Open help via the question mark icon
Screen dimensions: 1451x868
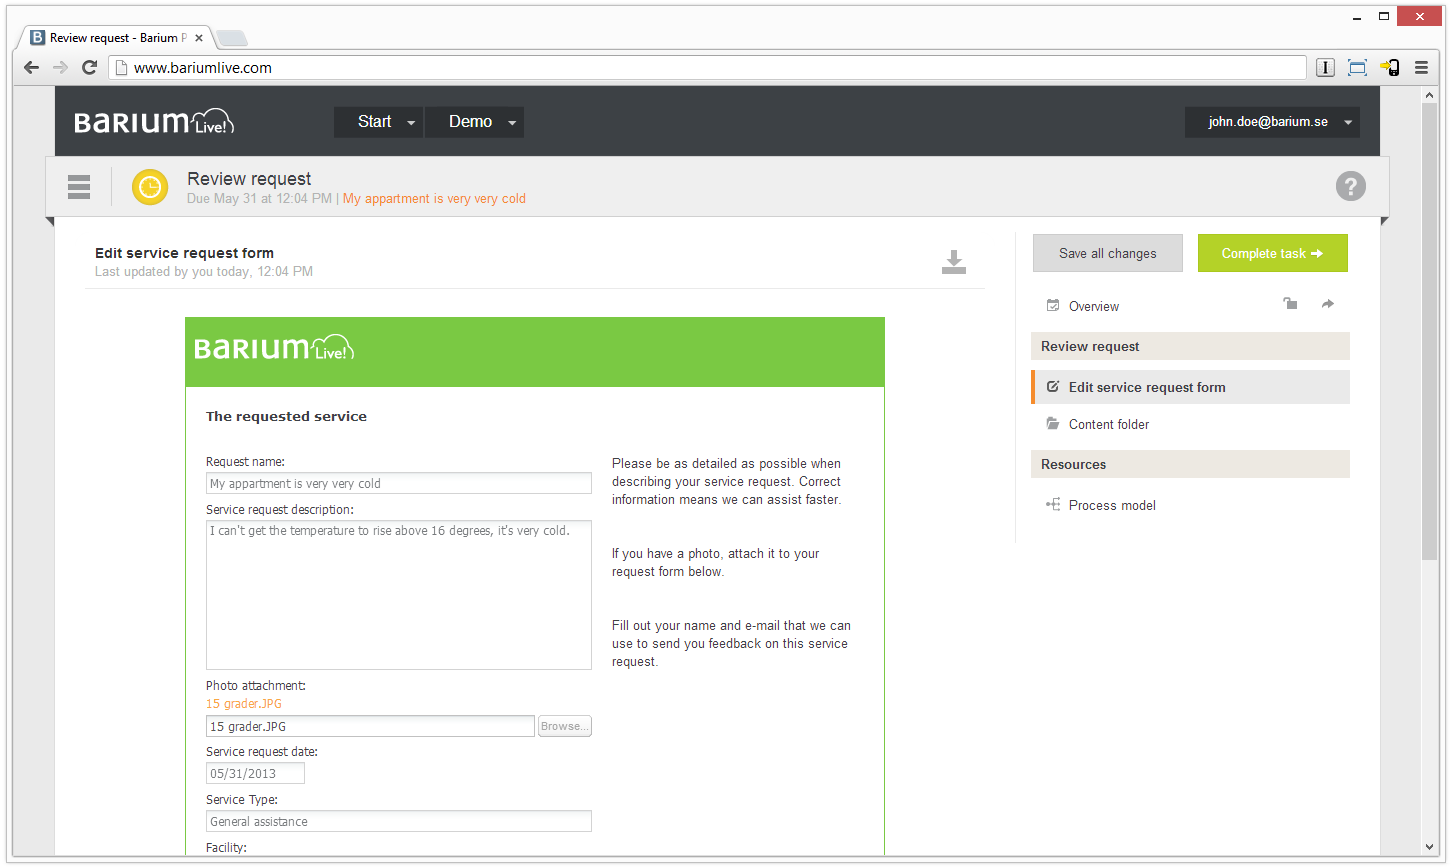coord(1350,186)
